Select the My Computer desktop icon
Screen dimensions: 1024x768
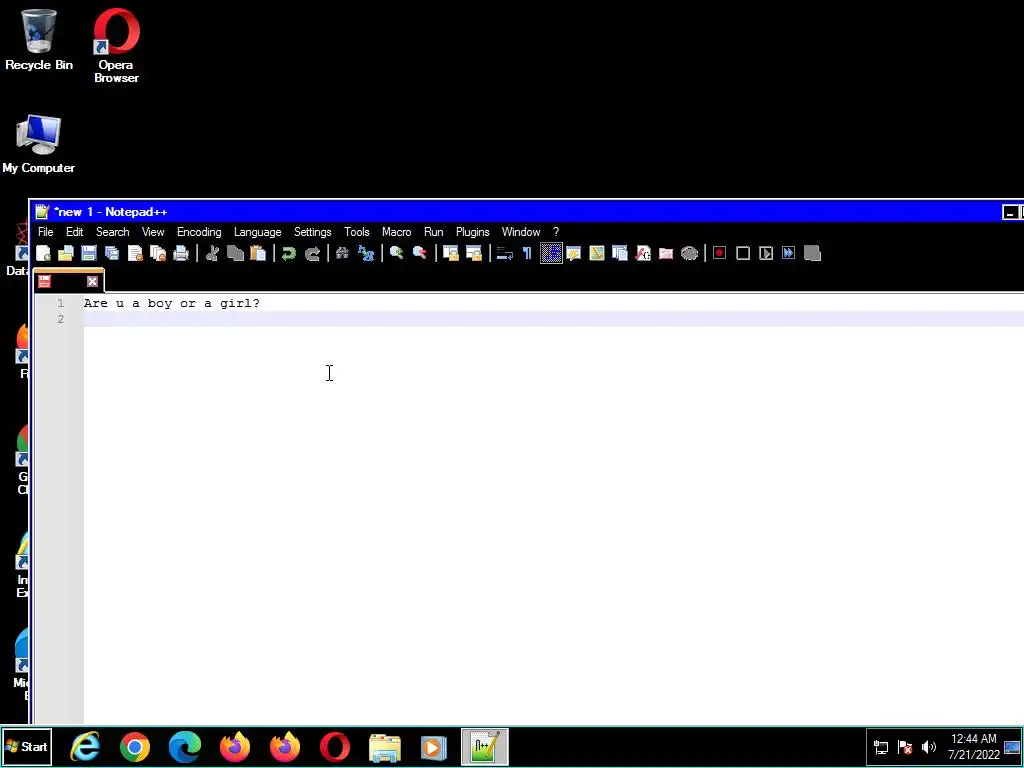(39, 144)
